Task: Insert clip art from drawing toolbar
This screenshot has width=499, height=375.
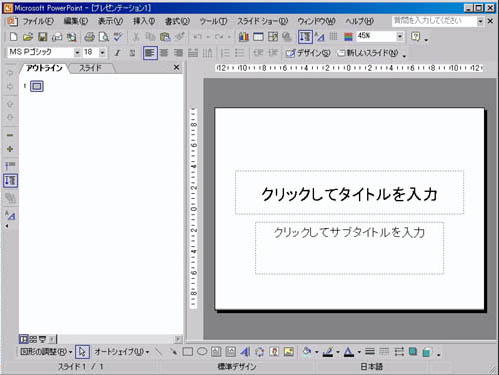Action: (x=274, y=352)
